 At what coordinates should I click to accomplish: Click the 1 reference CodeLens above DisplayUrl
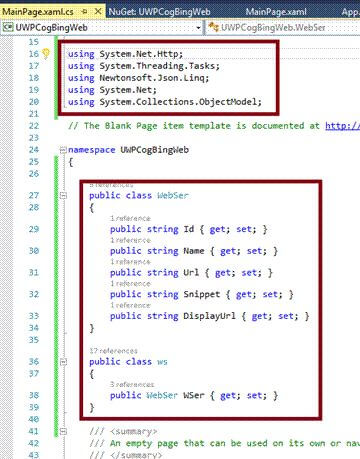tap(130, 305)
